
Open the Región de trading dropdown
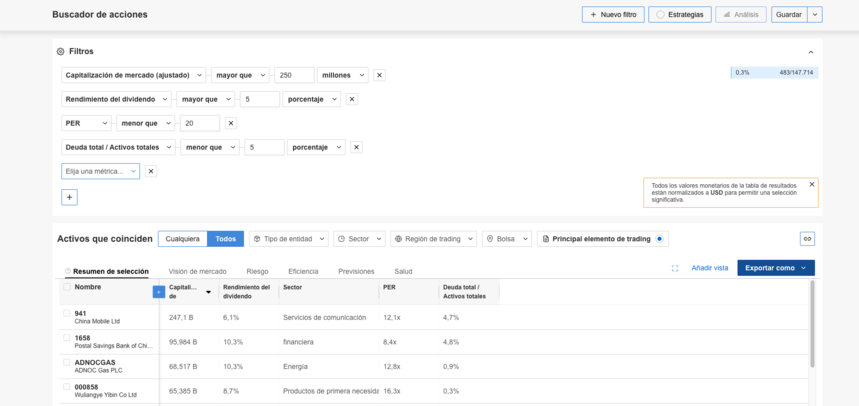pos(433,239)
